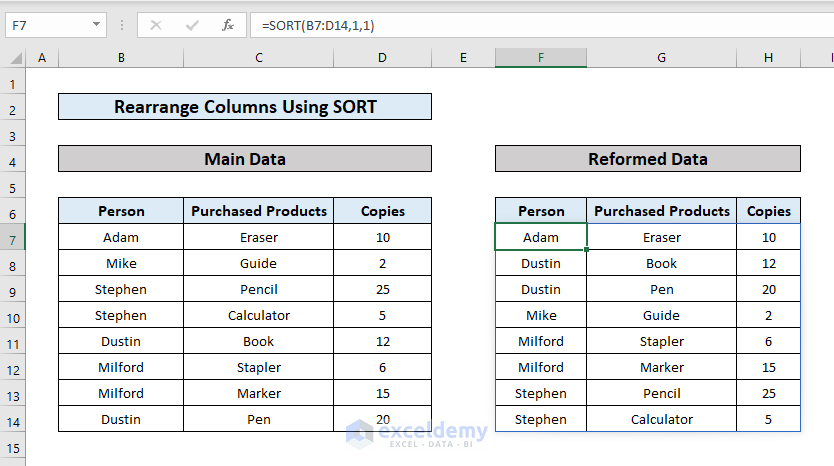Click the Select All corner triangle
The image size is (834, 466).
[13, 58]
